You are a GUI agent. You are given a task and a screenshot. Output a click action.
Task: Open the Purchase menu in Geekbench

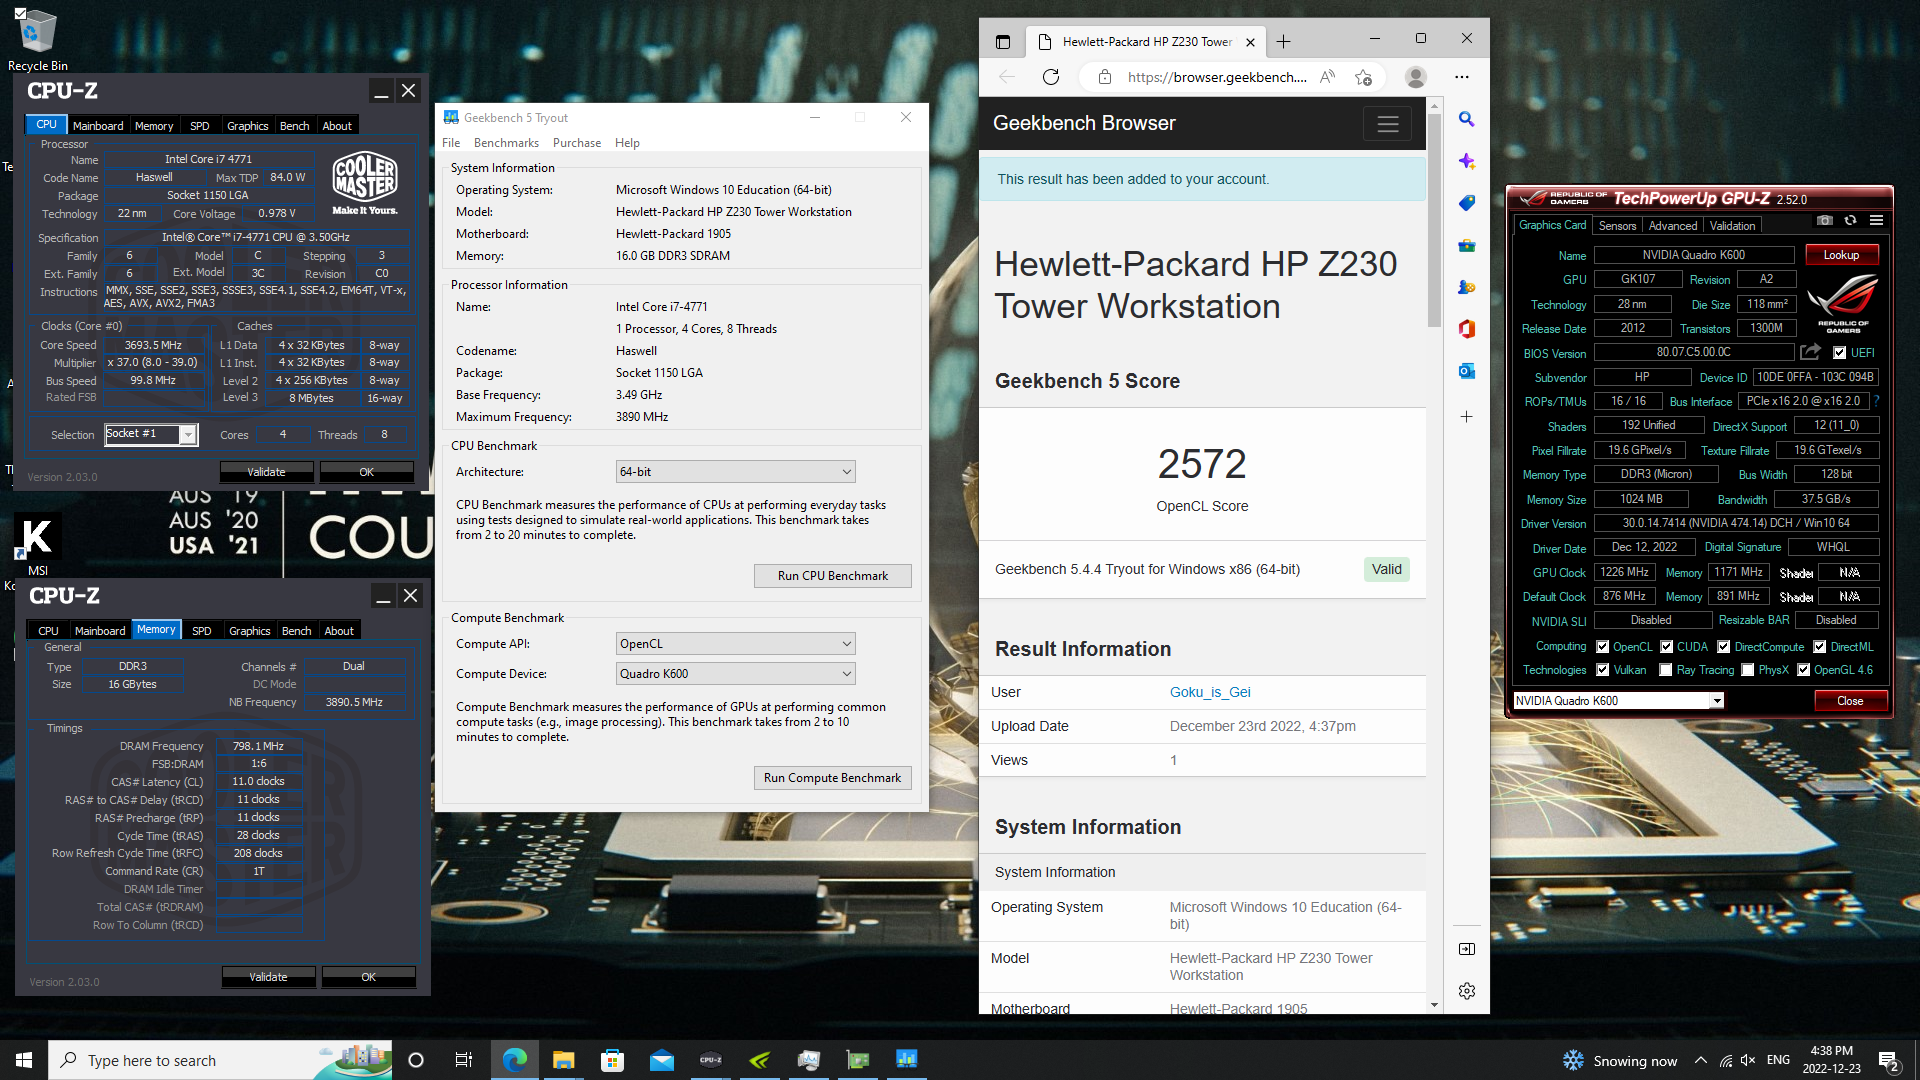[x=577, y=143]
